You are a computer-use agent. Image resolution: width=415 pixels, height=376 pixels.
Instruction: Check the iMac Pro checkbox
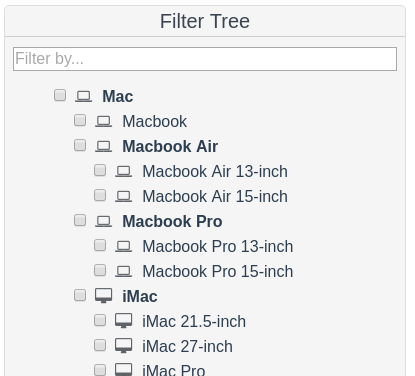pyautogui.click(x=100, y=369)
